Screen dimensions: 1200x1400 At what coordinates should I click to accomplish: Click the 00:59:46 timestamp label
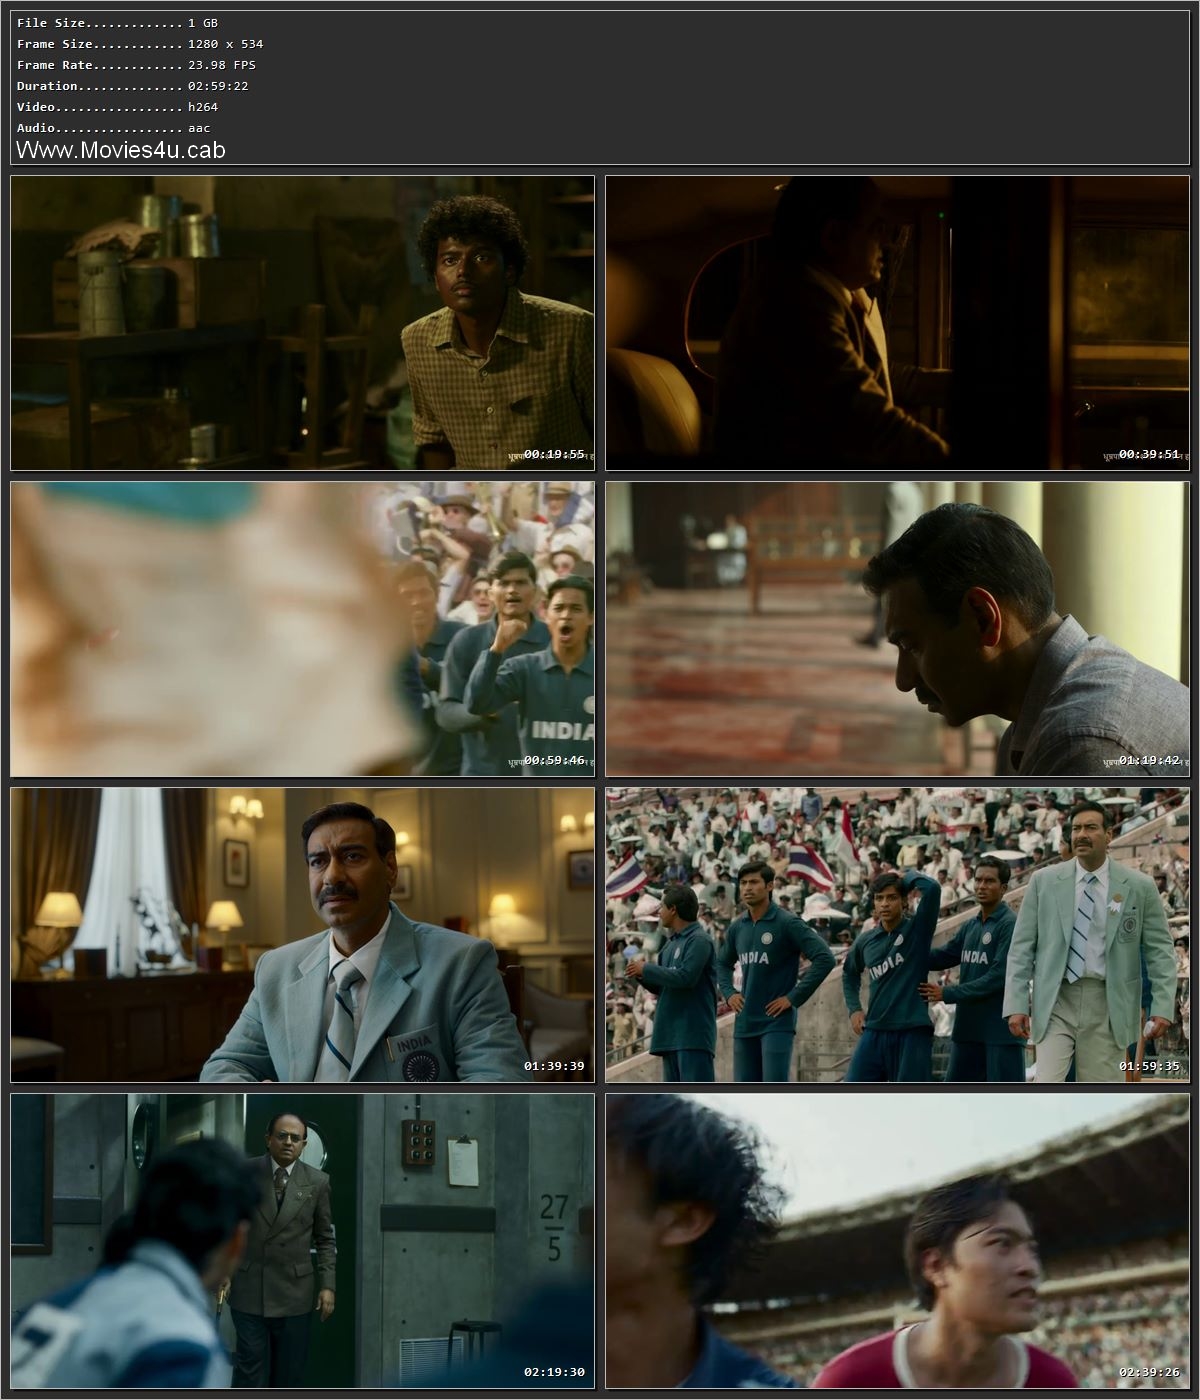point(549,759)
